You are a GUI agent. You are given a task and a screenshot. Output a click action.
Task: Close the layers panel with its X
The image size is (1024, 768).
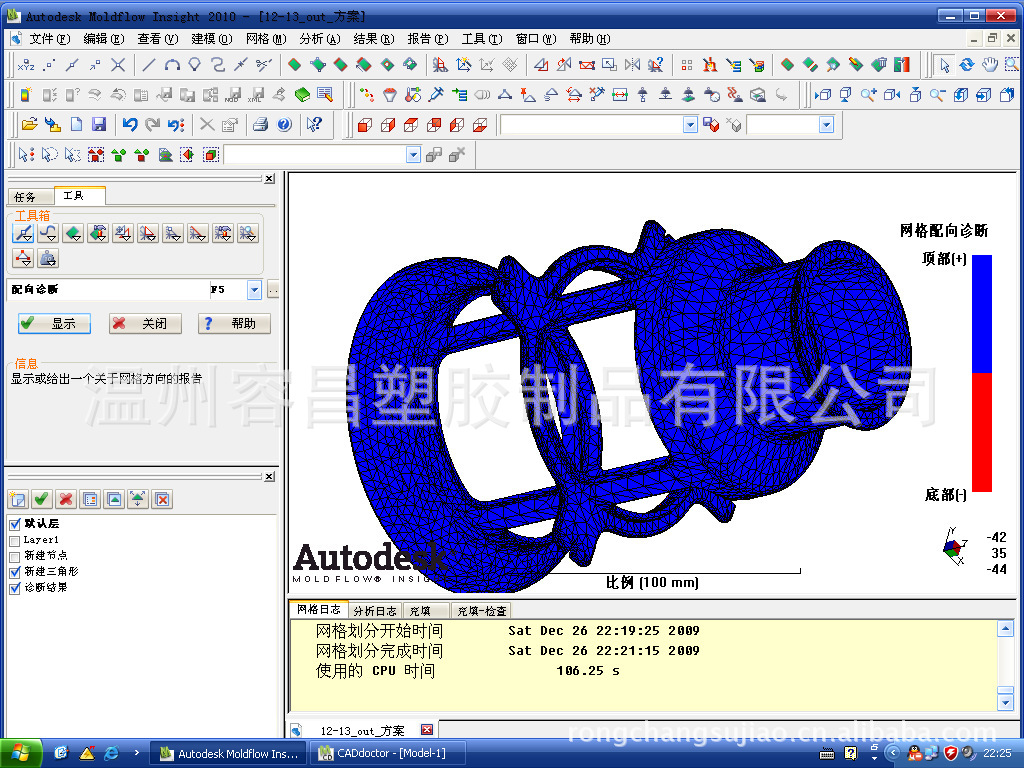[x=270, y=477]
